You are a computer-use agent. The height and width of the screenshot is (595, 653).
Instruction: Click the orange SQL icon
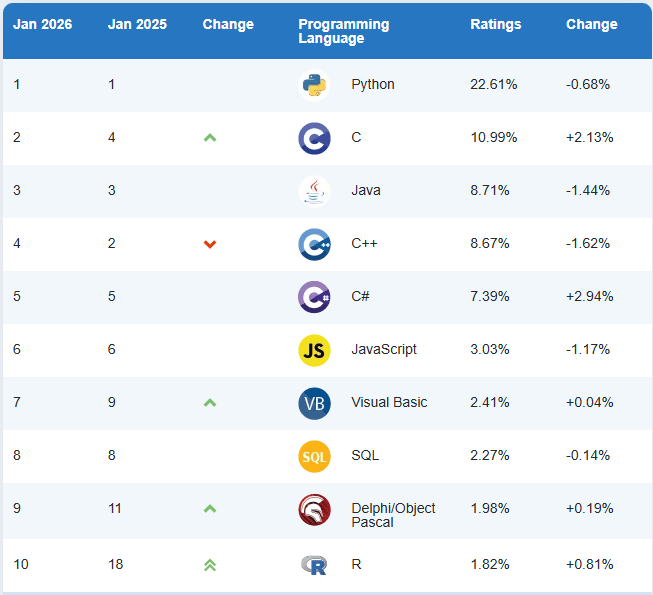[x=314, y=456]
